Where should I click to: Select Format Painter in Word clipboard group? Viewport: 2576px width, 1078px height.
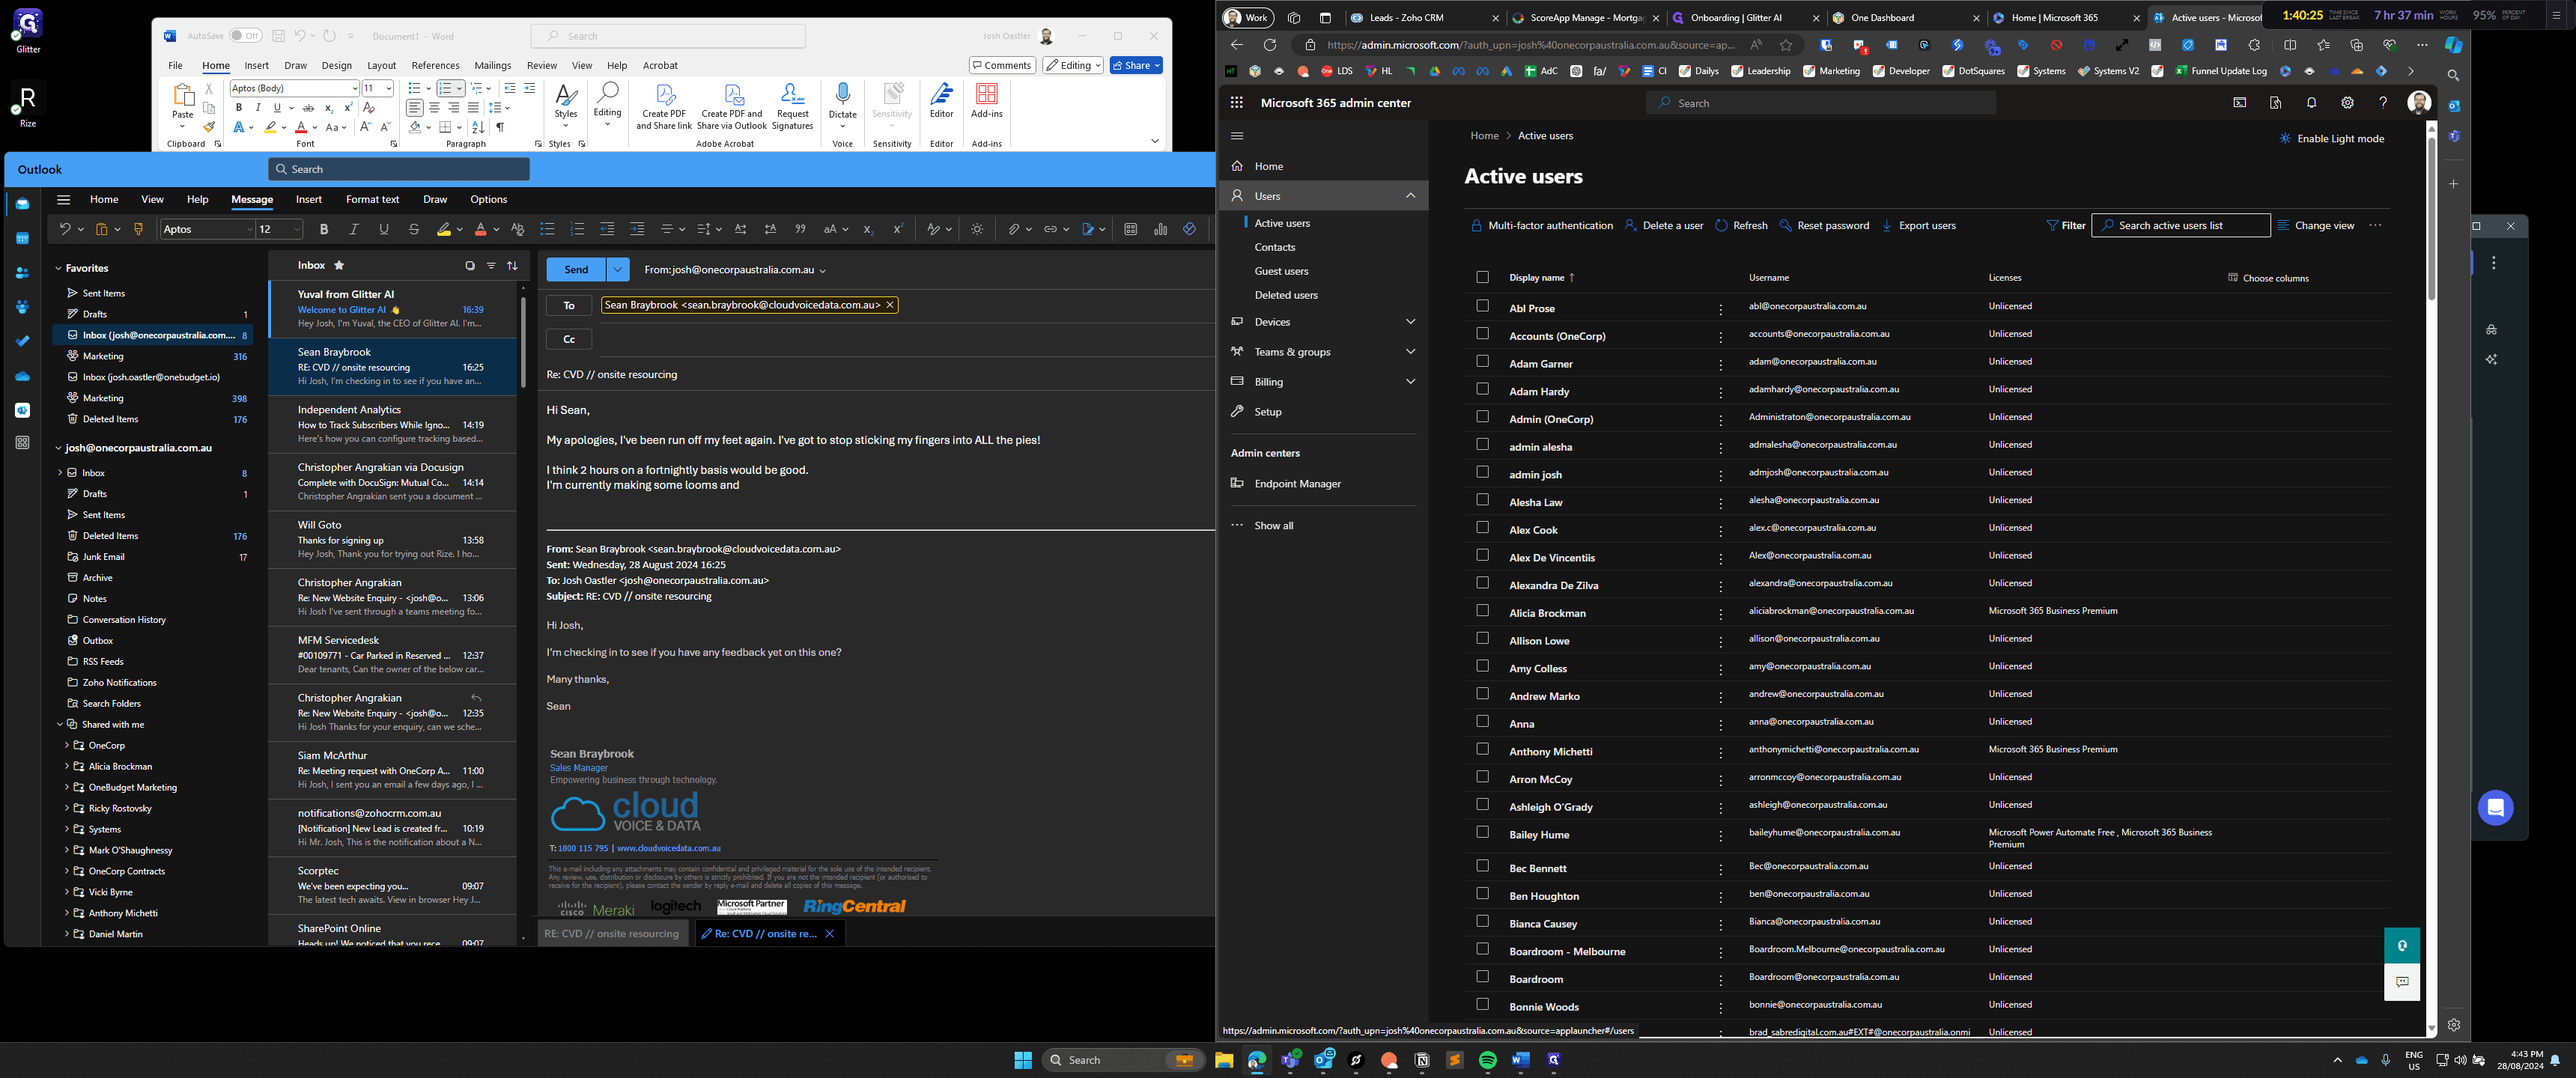209,127
